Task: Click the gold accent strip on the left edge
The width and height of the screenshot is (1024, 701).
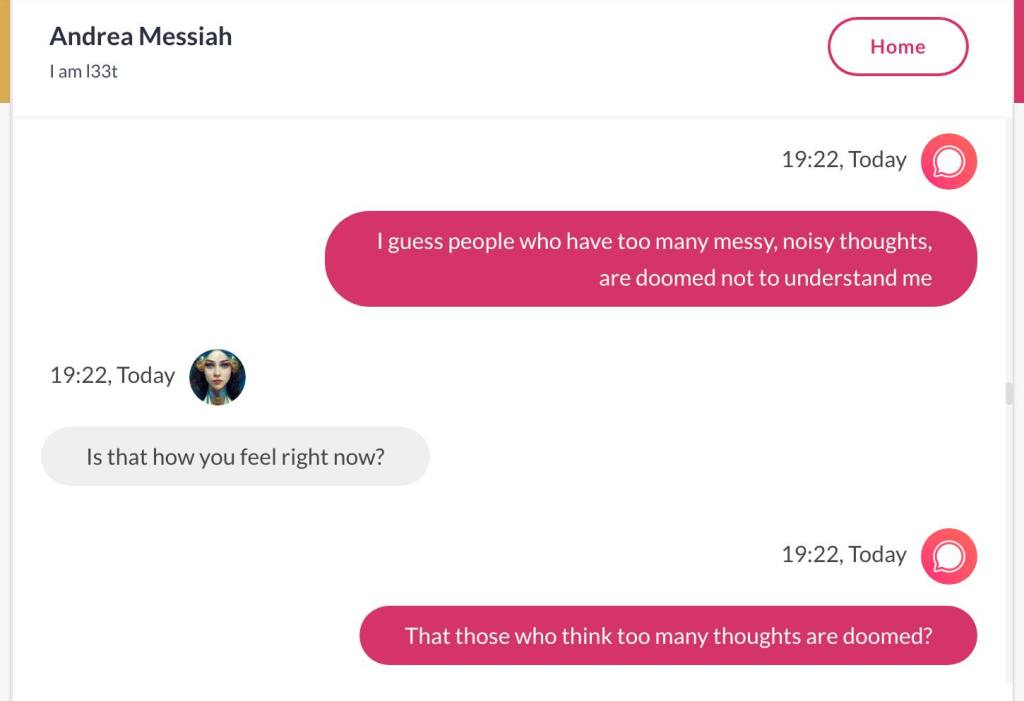Action: click(x=4, y=50)
